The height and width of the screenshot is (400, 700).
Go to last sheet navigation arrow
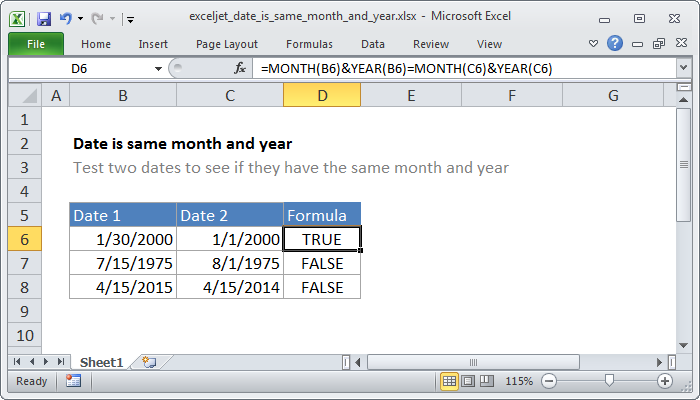coord(61,362)
